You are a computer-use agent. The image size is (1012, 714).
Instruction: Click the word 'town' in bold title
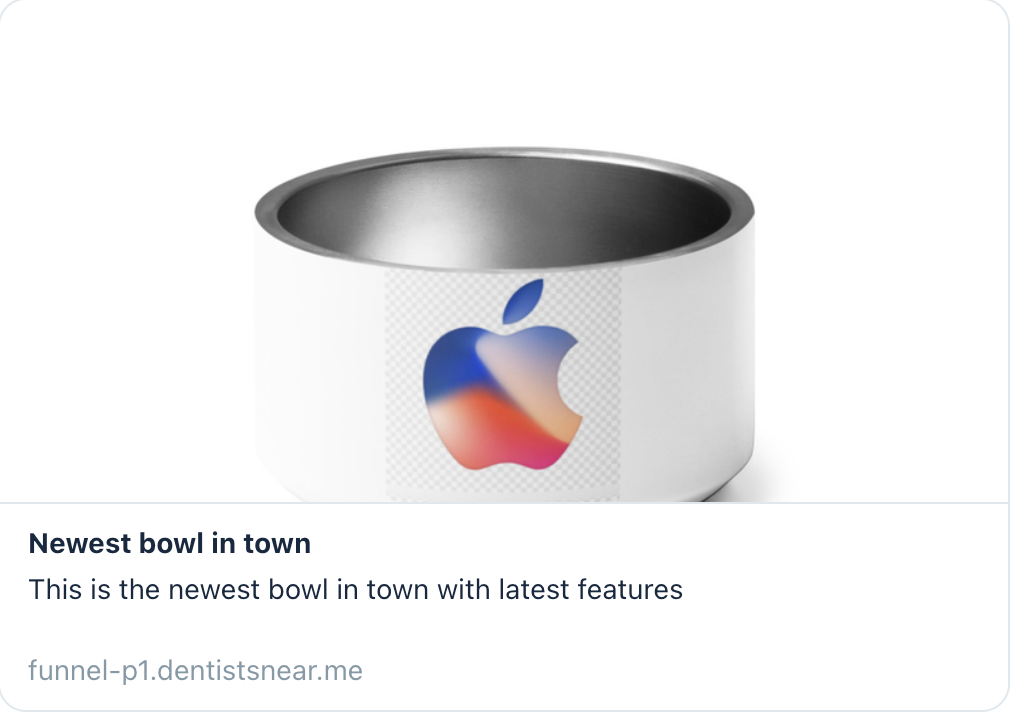coord(277,544)
